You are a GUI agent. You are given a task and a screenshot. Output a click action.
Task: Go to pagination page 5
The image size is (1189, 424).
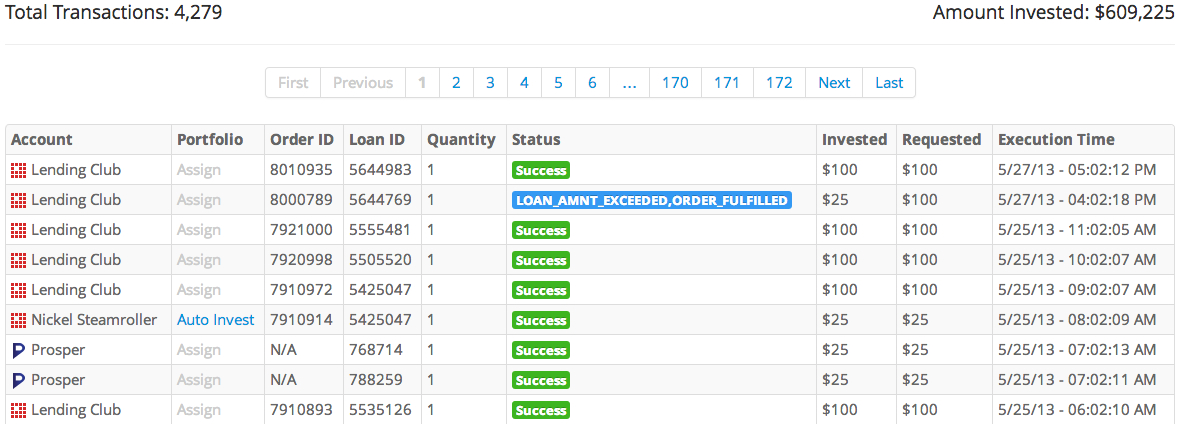click(558, 83)
